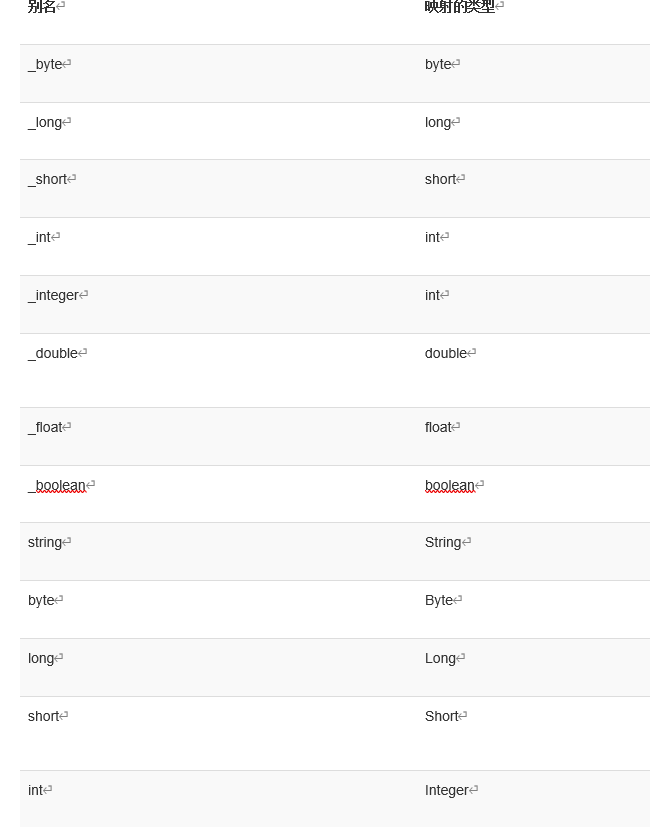Click the 别名 column header
This screenshot has width=650, height=833.
point(42,6)
